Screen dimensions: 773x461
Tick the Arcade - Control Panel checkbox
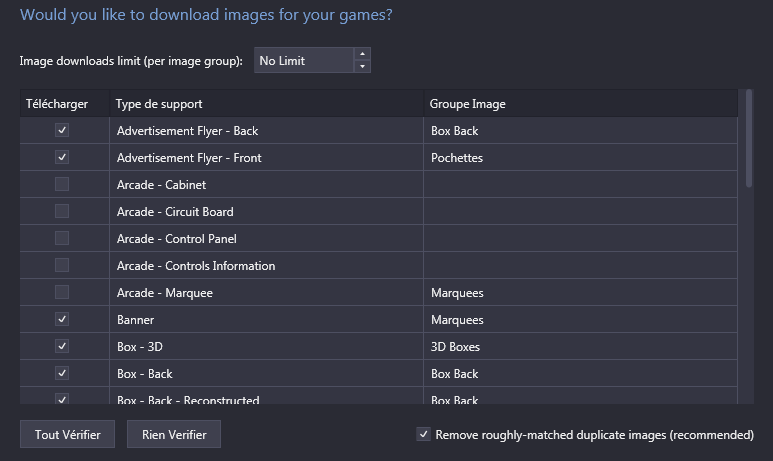(x=62, y=238)
